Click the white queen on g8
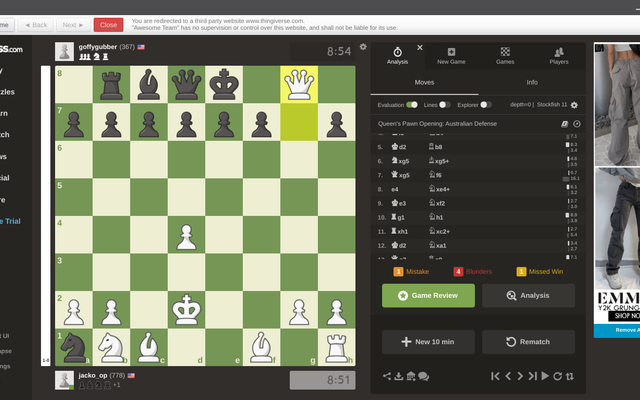The height and width of the screenshot is (400, 640). [299, 84]
